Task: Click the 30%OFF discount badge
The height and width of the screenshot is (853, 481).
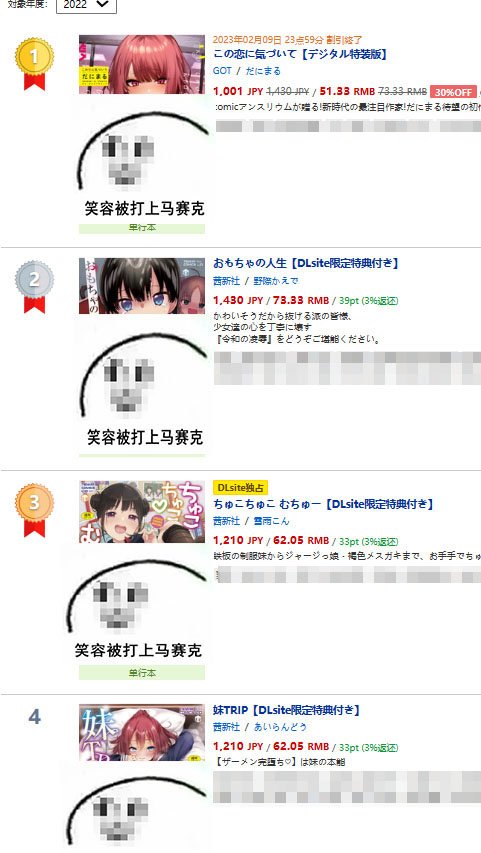Action: click(453, 92)
